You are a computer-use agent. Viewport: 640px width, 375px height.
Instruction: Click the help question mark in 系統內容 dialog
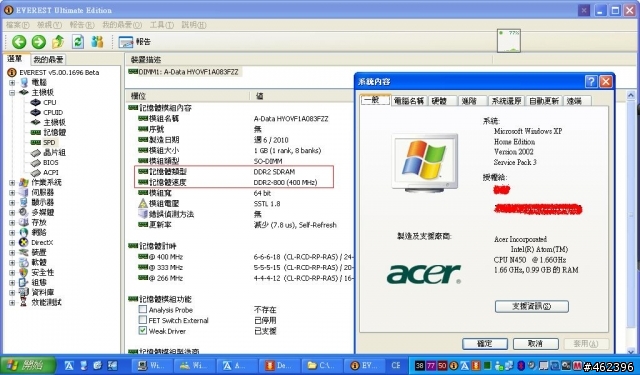[x=591, y=82]
